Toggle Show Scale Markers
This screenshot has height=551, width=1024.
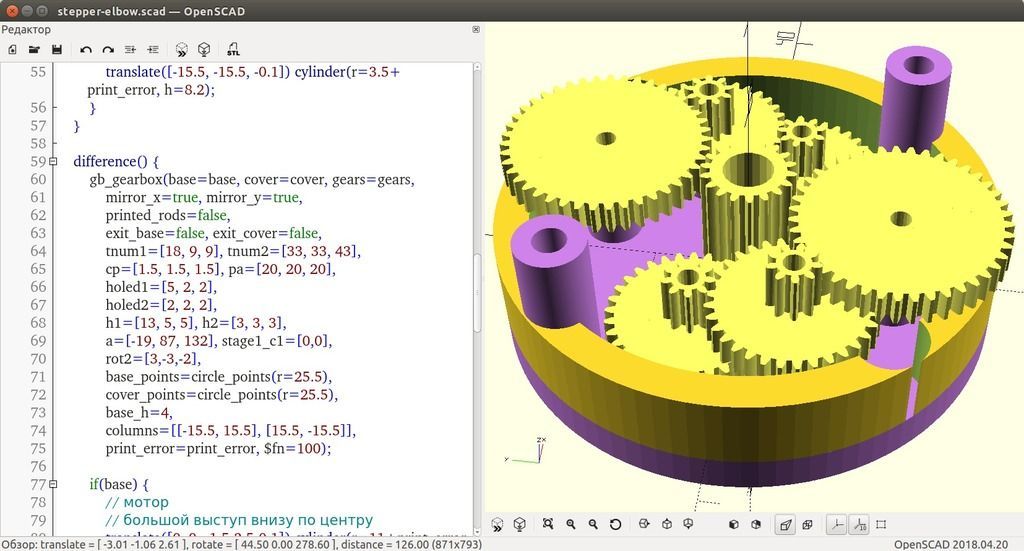coord(859,524)
